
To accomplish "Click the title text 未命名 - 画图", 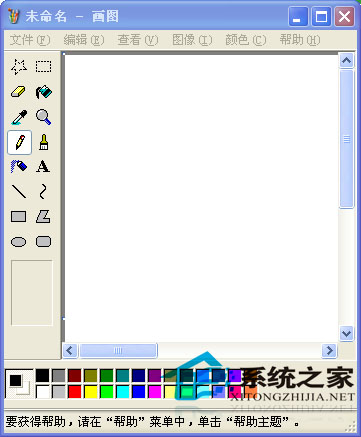I will pos(72,16).
